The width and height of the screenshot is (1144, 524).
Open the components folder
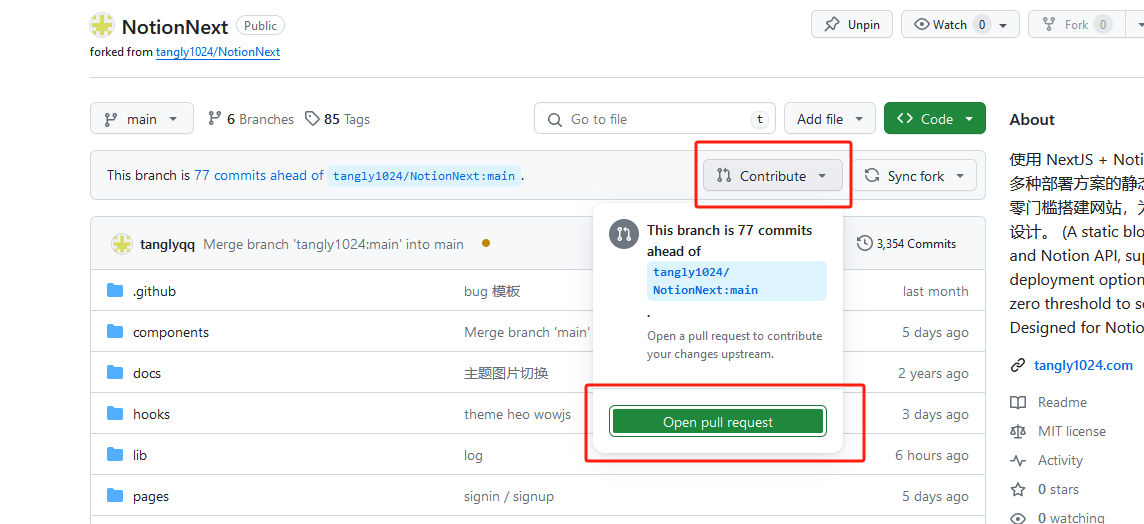click(171, 332)
